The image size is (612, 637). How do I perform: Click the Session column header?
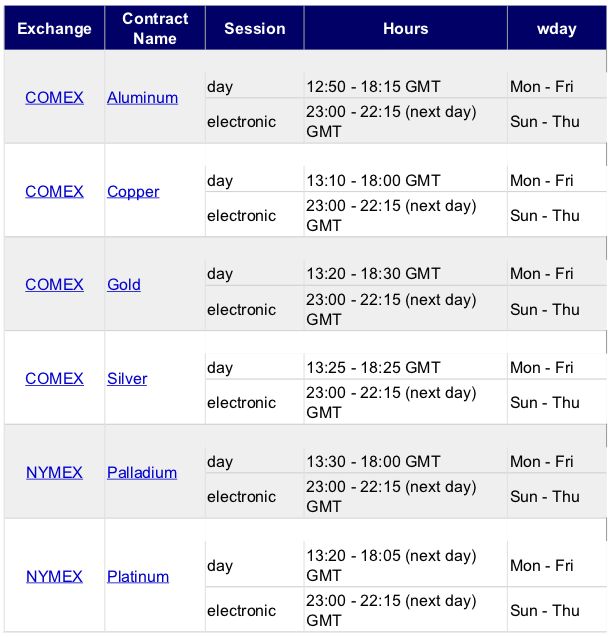point(255,28)
